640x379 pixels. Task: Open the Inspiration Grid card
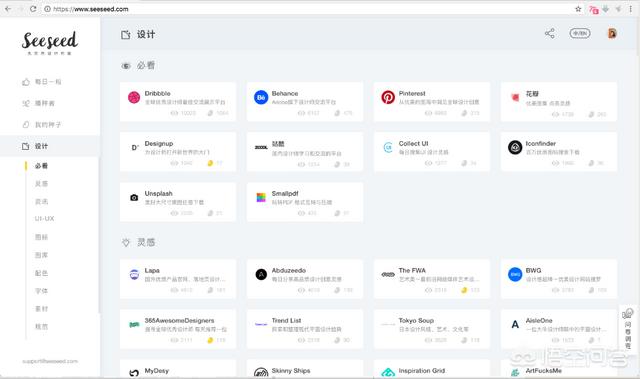pyautogui.click(x=432, y=368)
